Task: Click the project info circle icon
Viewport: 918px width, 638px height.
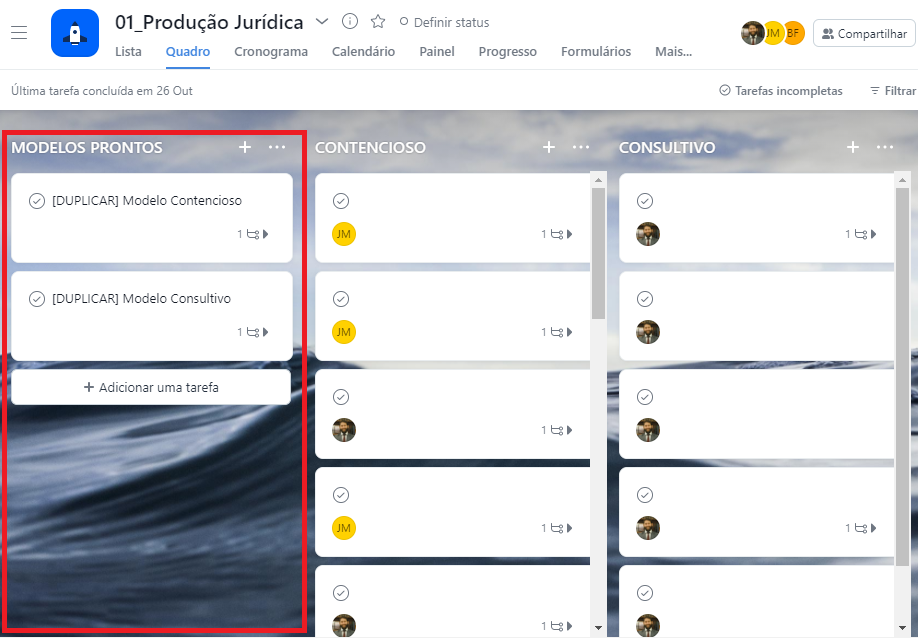Action: 350,21
